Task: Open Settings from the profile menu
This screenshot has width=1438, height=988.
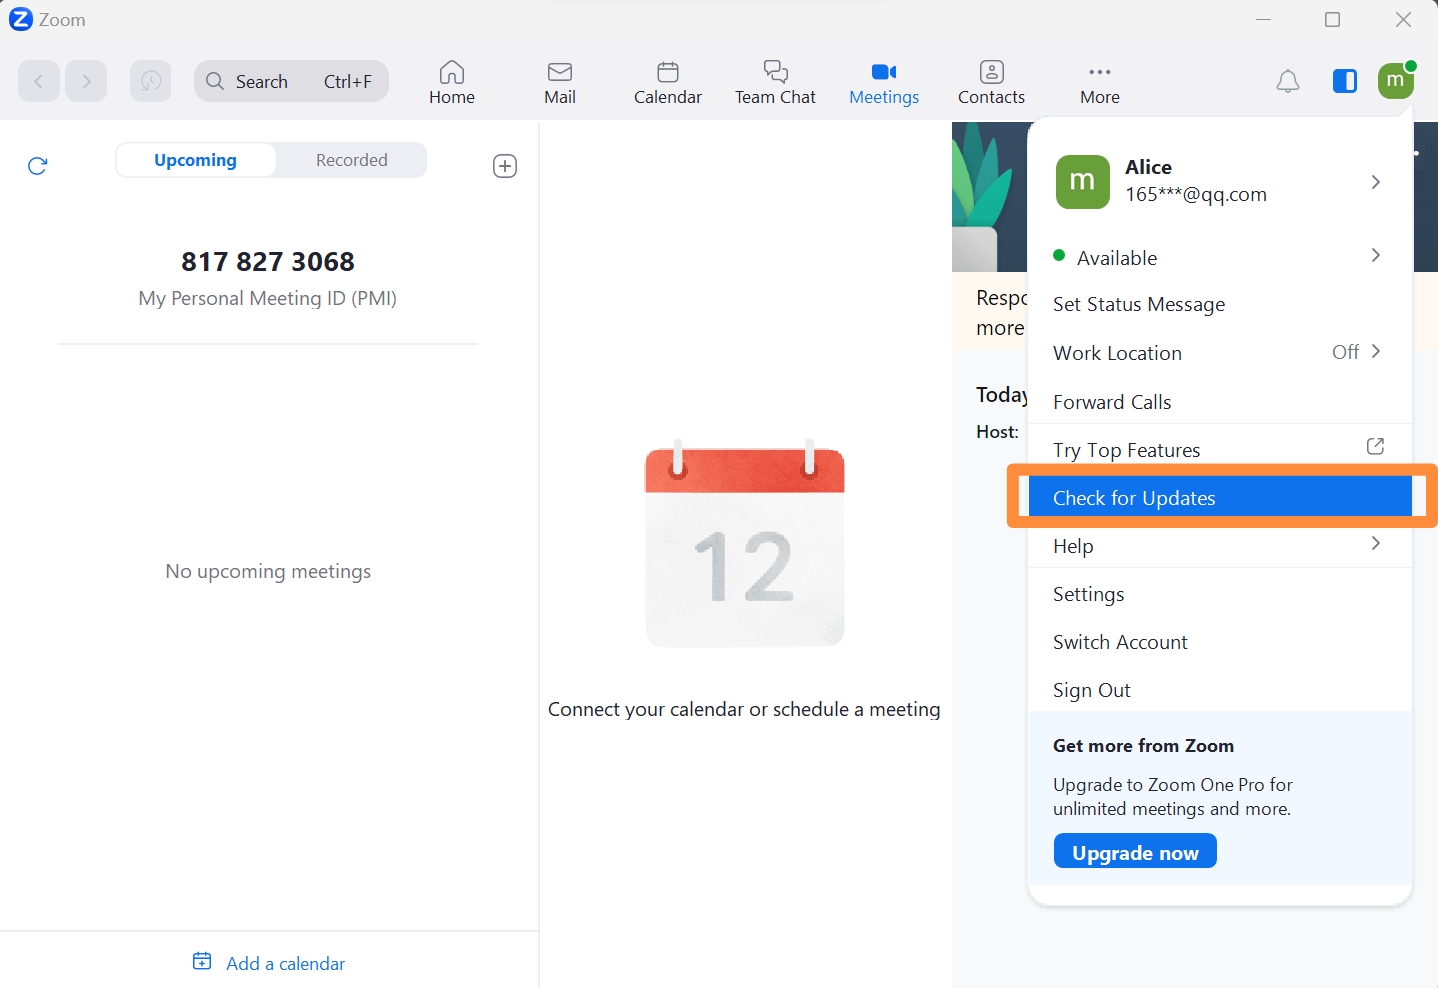Action: (x=1220, y=593)
